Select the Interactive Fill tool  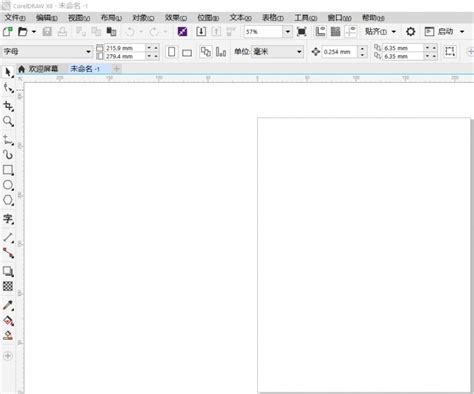(8, 320)
